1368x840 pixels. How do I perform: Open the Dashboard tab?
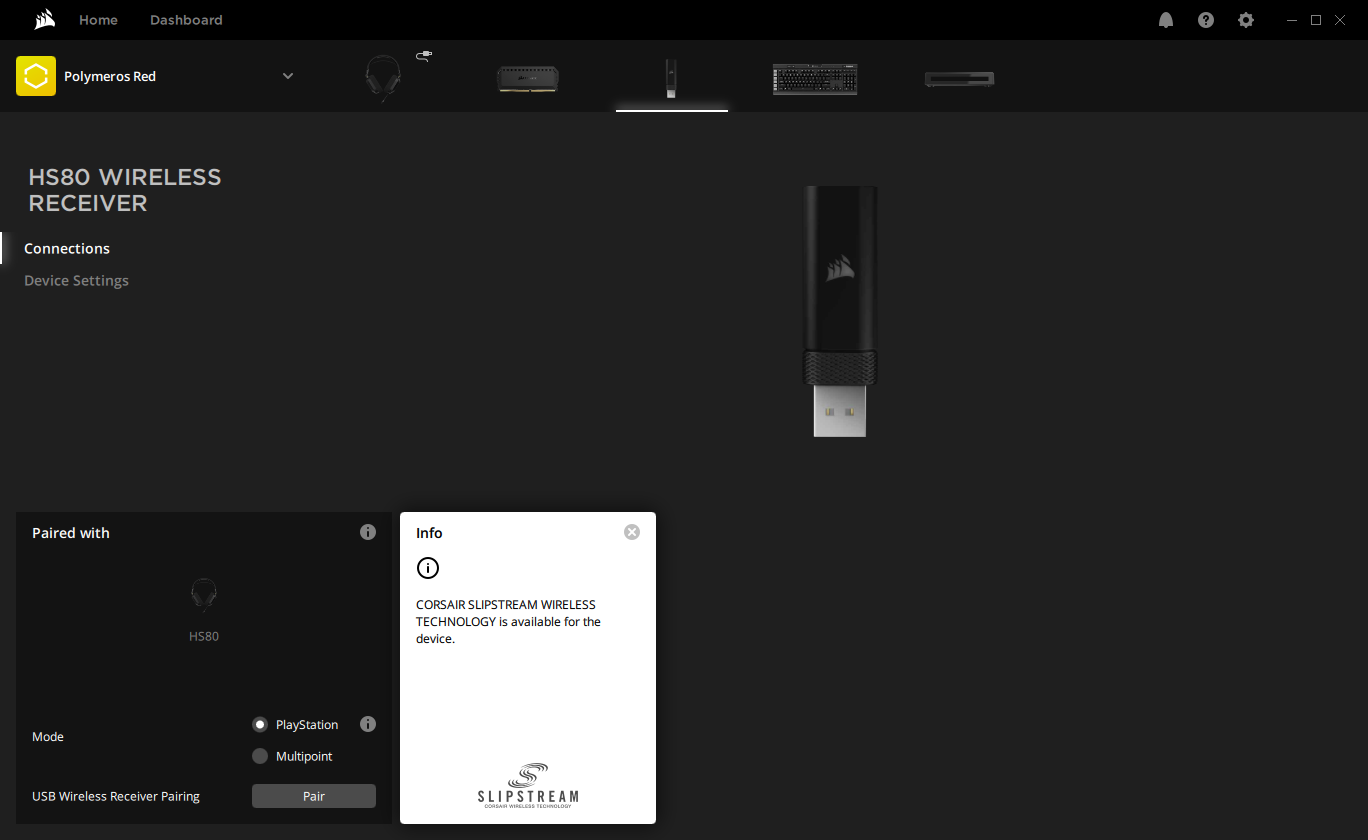pyautogui.click(x=186, y=20)
